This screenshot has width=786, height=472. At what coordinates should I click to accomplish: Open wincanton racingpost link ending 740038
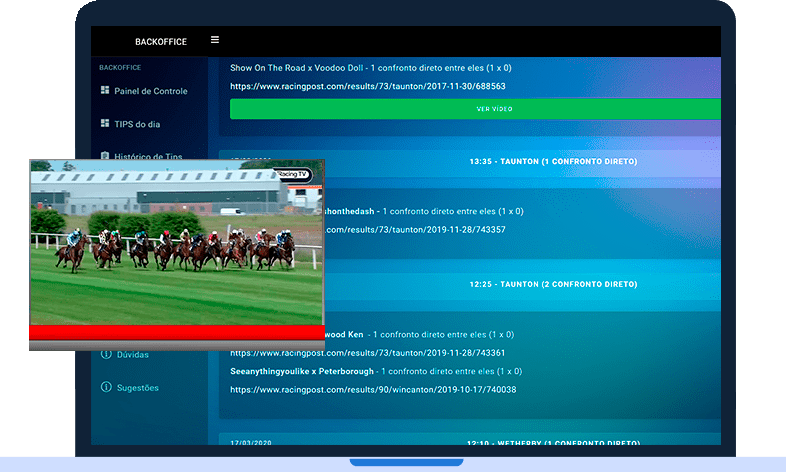click(x=373, y=389)
